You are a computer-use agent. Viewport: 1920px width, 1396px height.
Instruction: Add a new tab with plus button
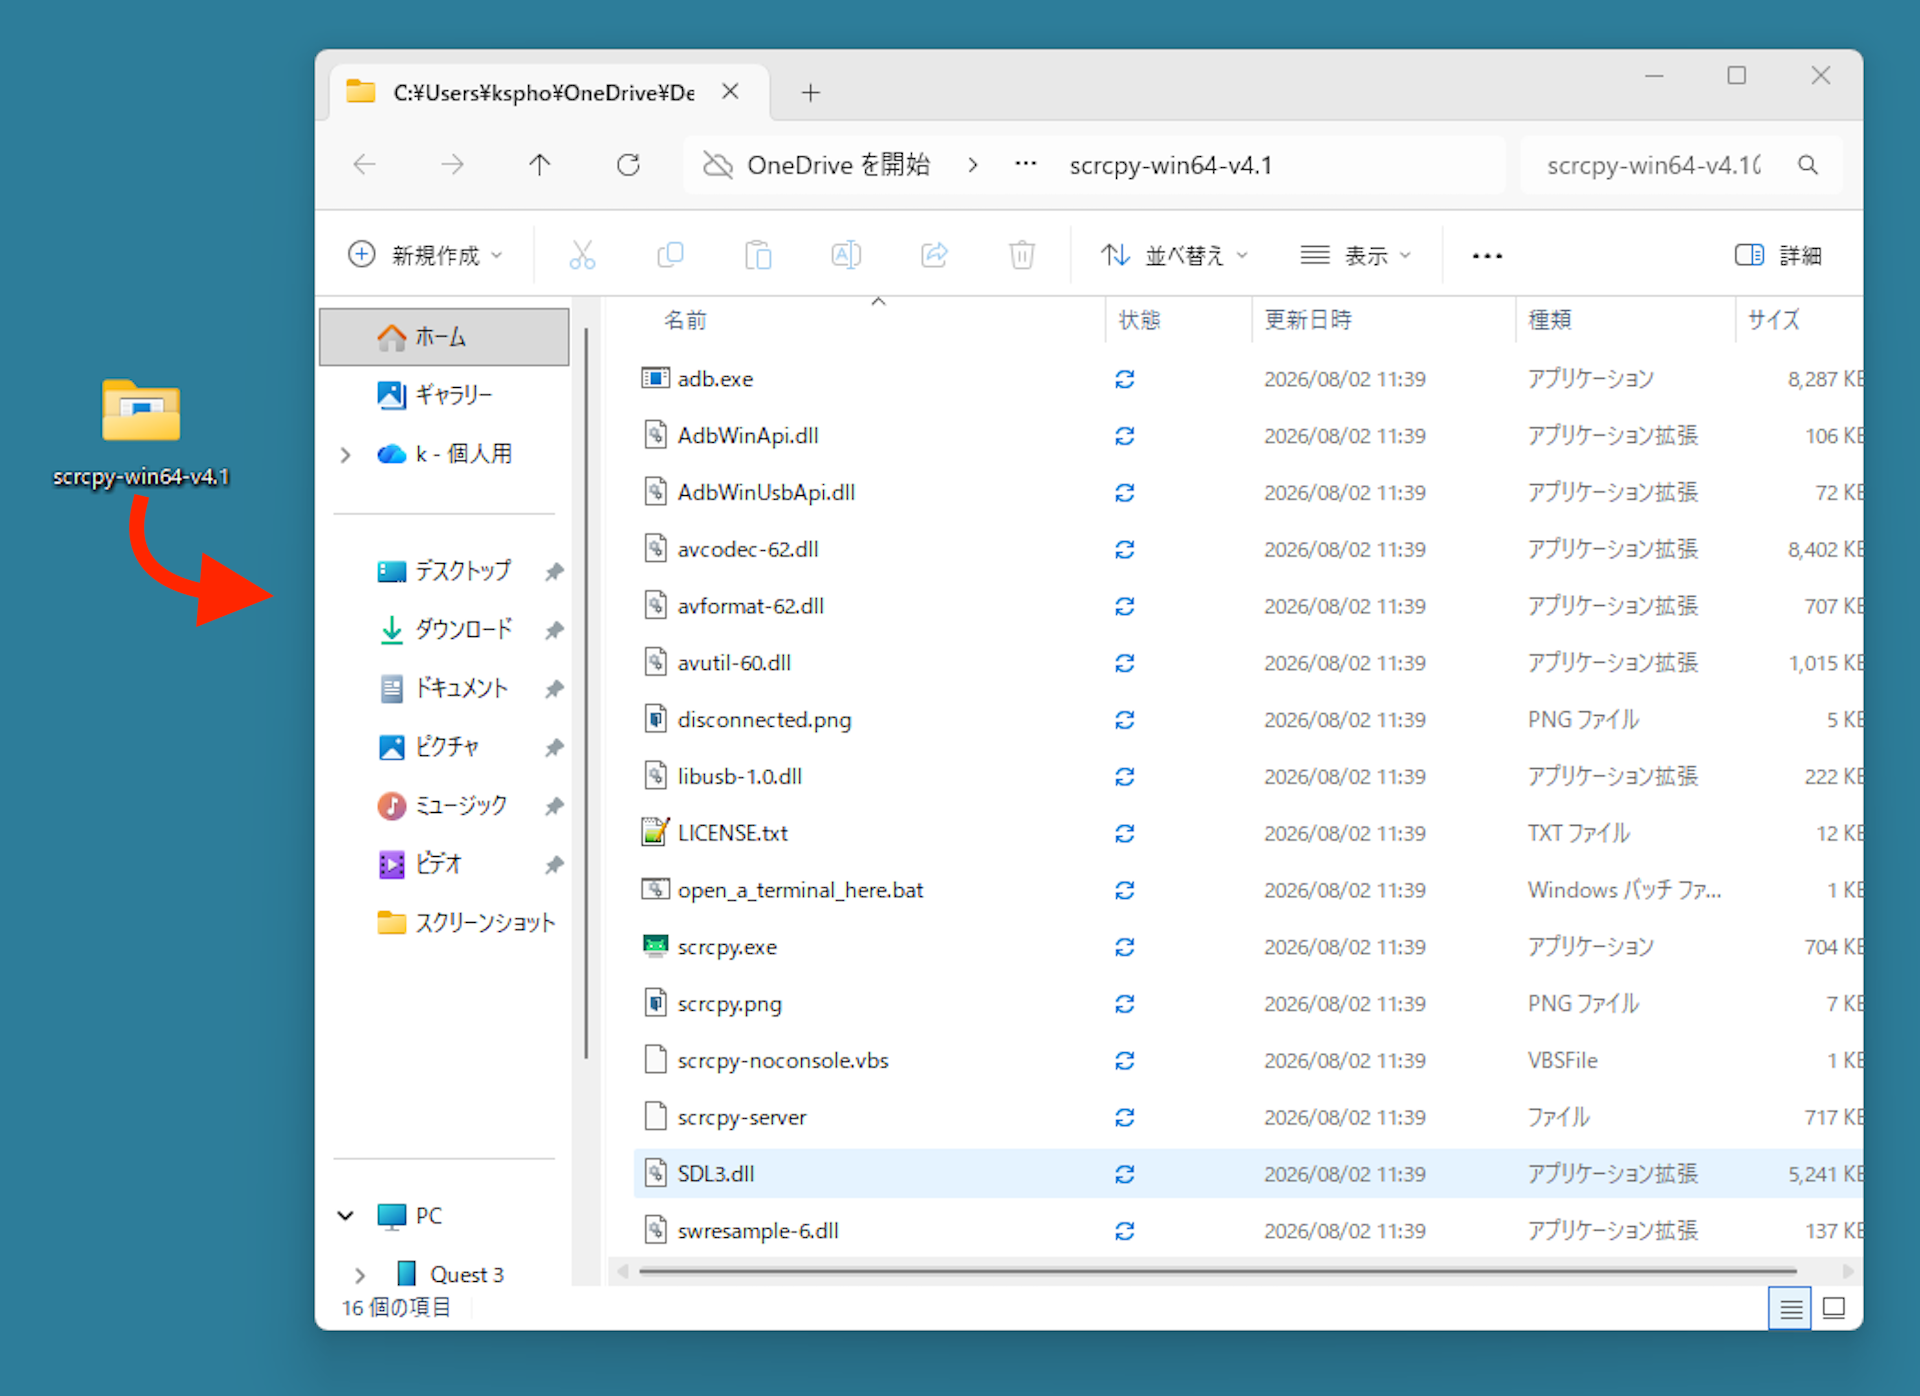coord(811,93)
